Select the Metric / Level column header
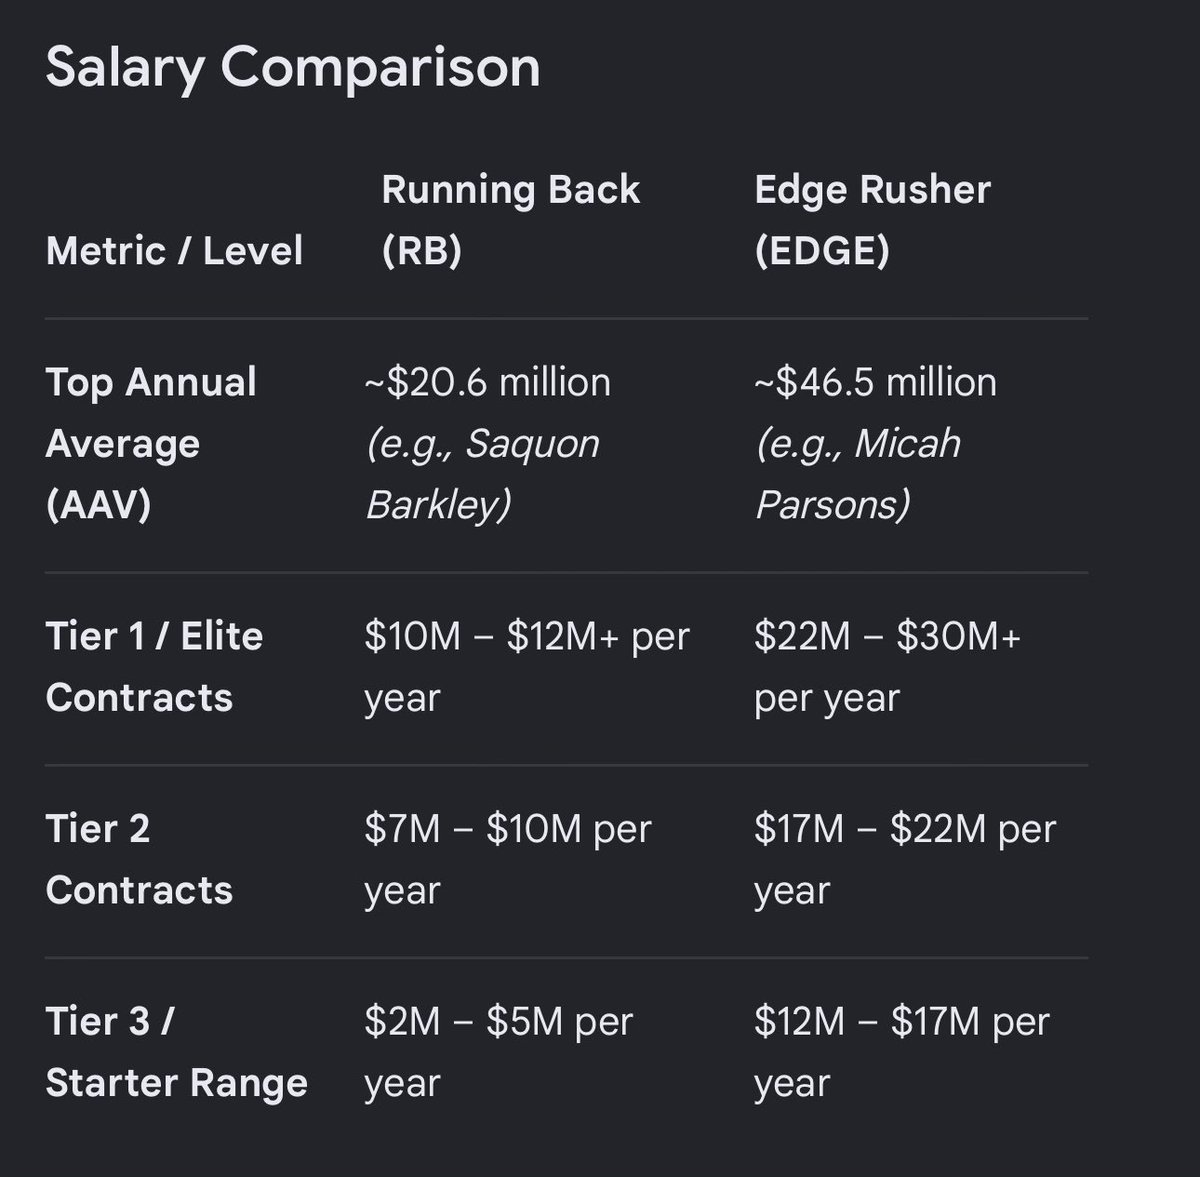Screen dimensions: 1200x1177 coord(174,250)
